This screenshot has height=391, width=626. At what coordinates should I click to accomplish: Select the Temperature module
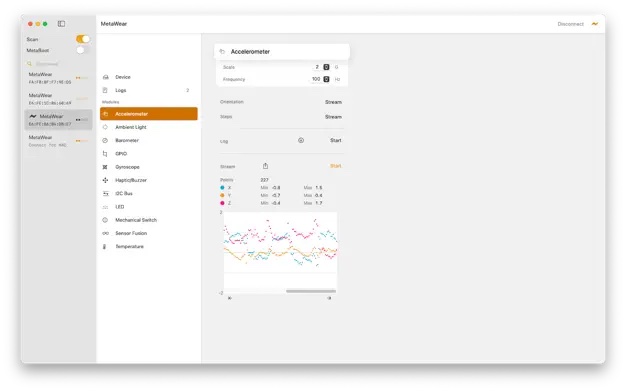149,246
